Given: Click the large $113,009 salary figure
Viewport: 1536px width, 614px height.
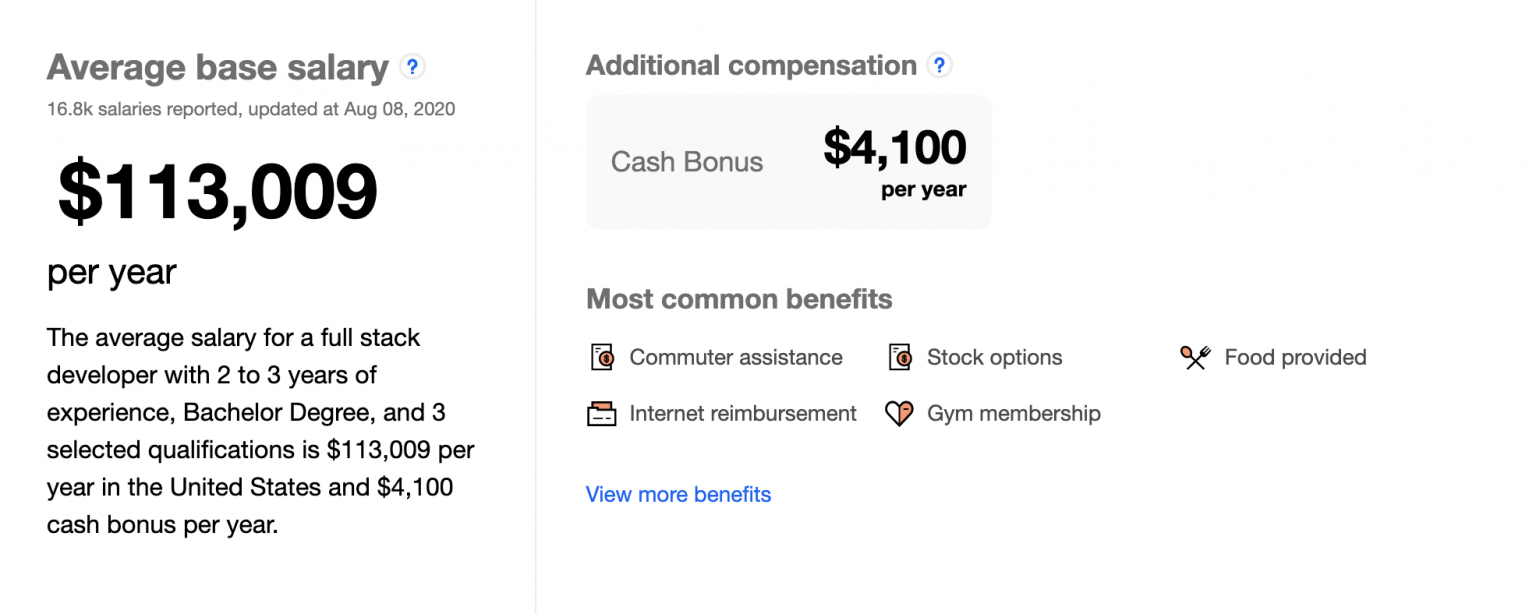Looking at the screenshot, I should click(x=218, y=191).
